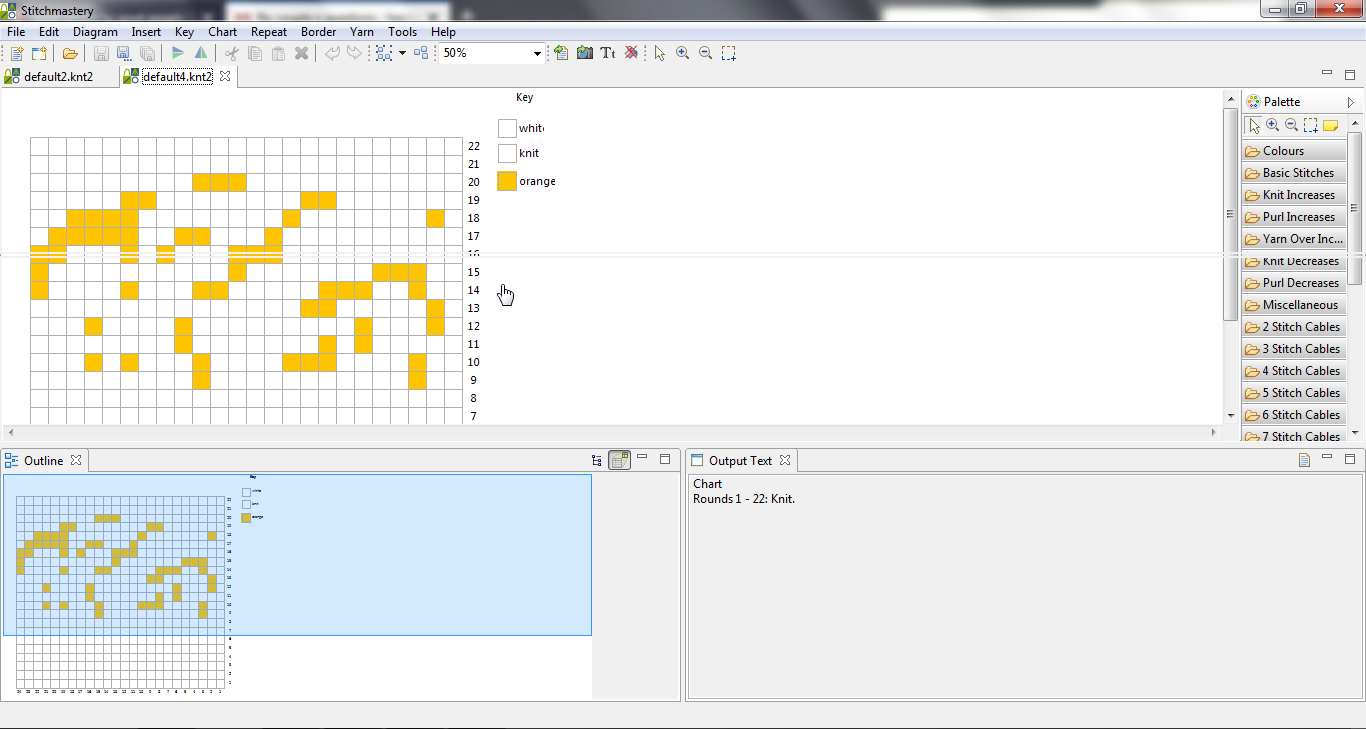The height and width of the screenshot is (729, 1366).
Task: Click the Text (Tt) tool icon
Action: click(607, 53)
